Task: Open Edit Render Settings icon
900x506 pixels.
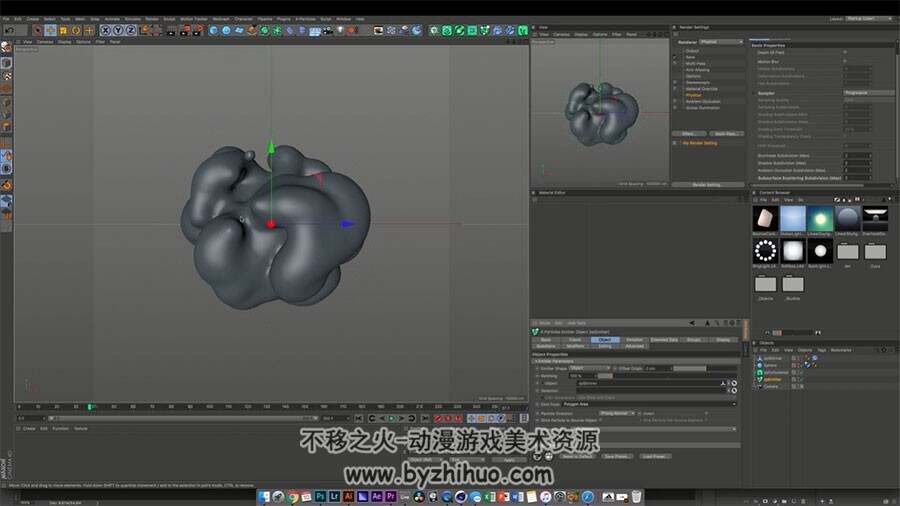Action: coord(197,30)
